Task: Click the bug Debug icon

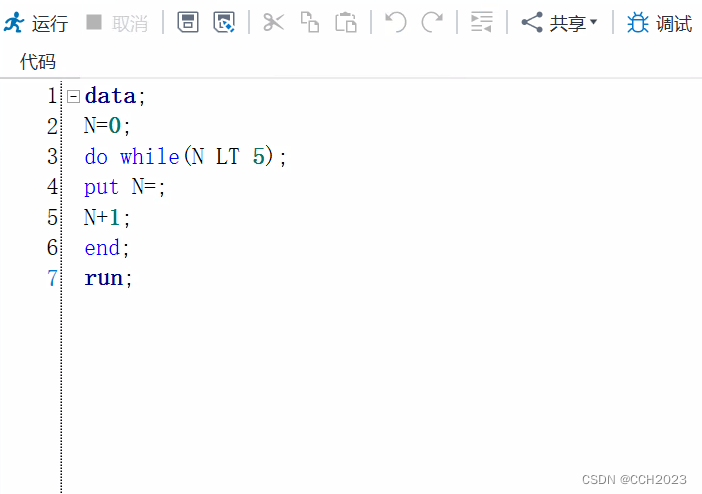Action: pos(638,22)
